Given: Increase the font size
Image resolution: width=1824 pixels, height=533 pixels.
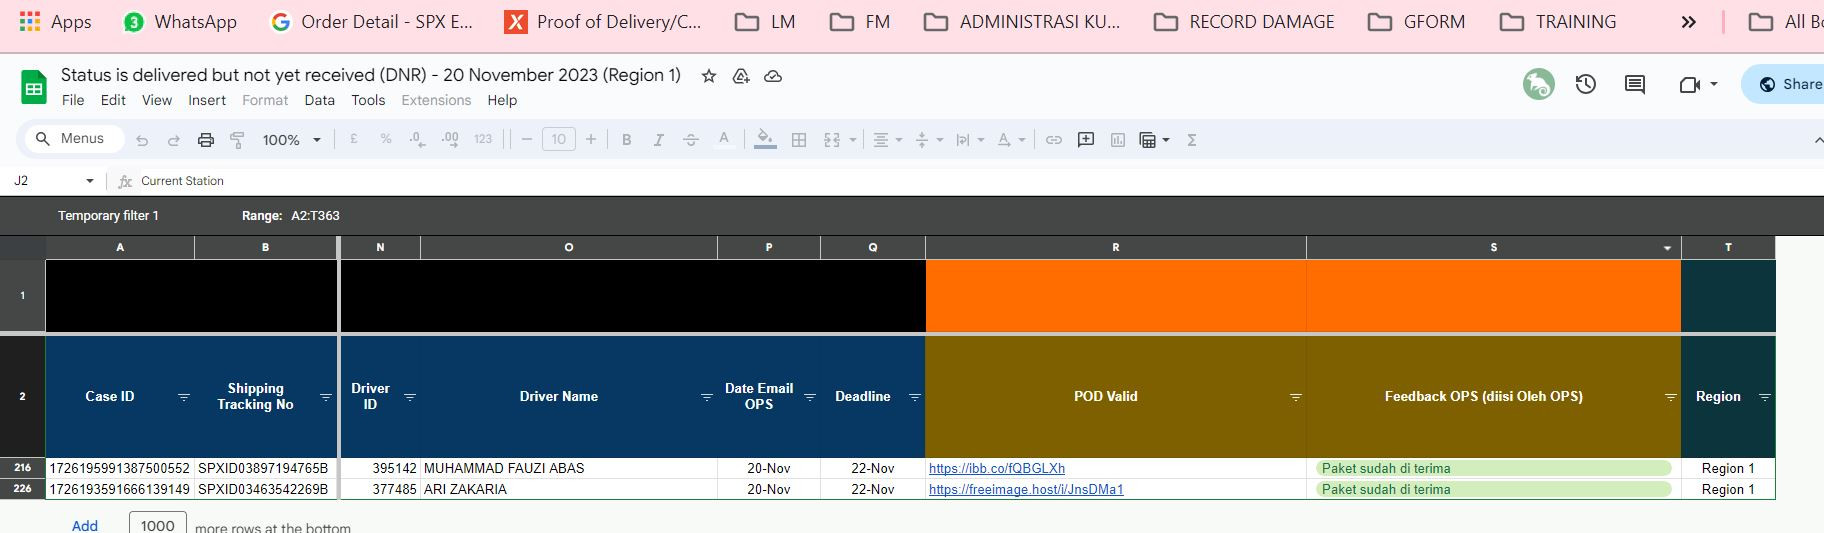Looking at the screenshot, I should tap(591, 140).
